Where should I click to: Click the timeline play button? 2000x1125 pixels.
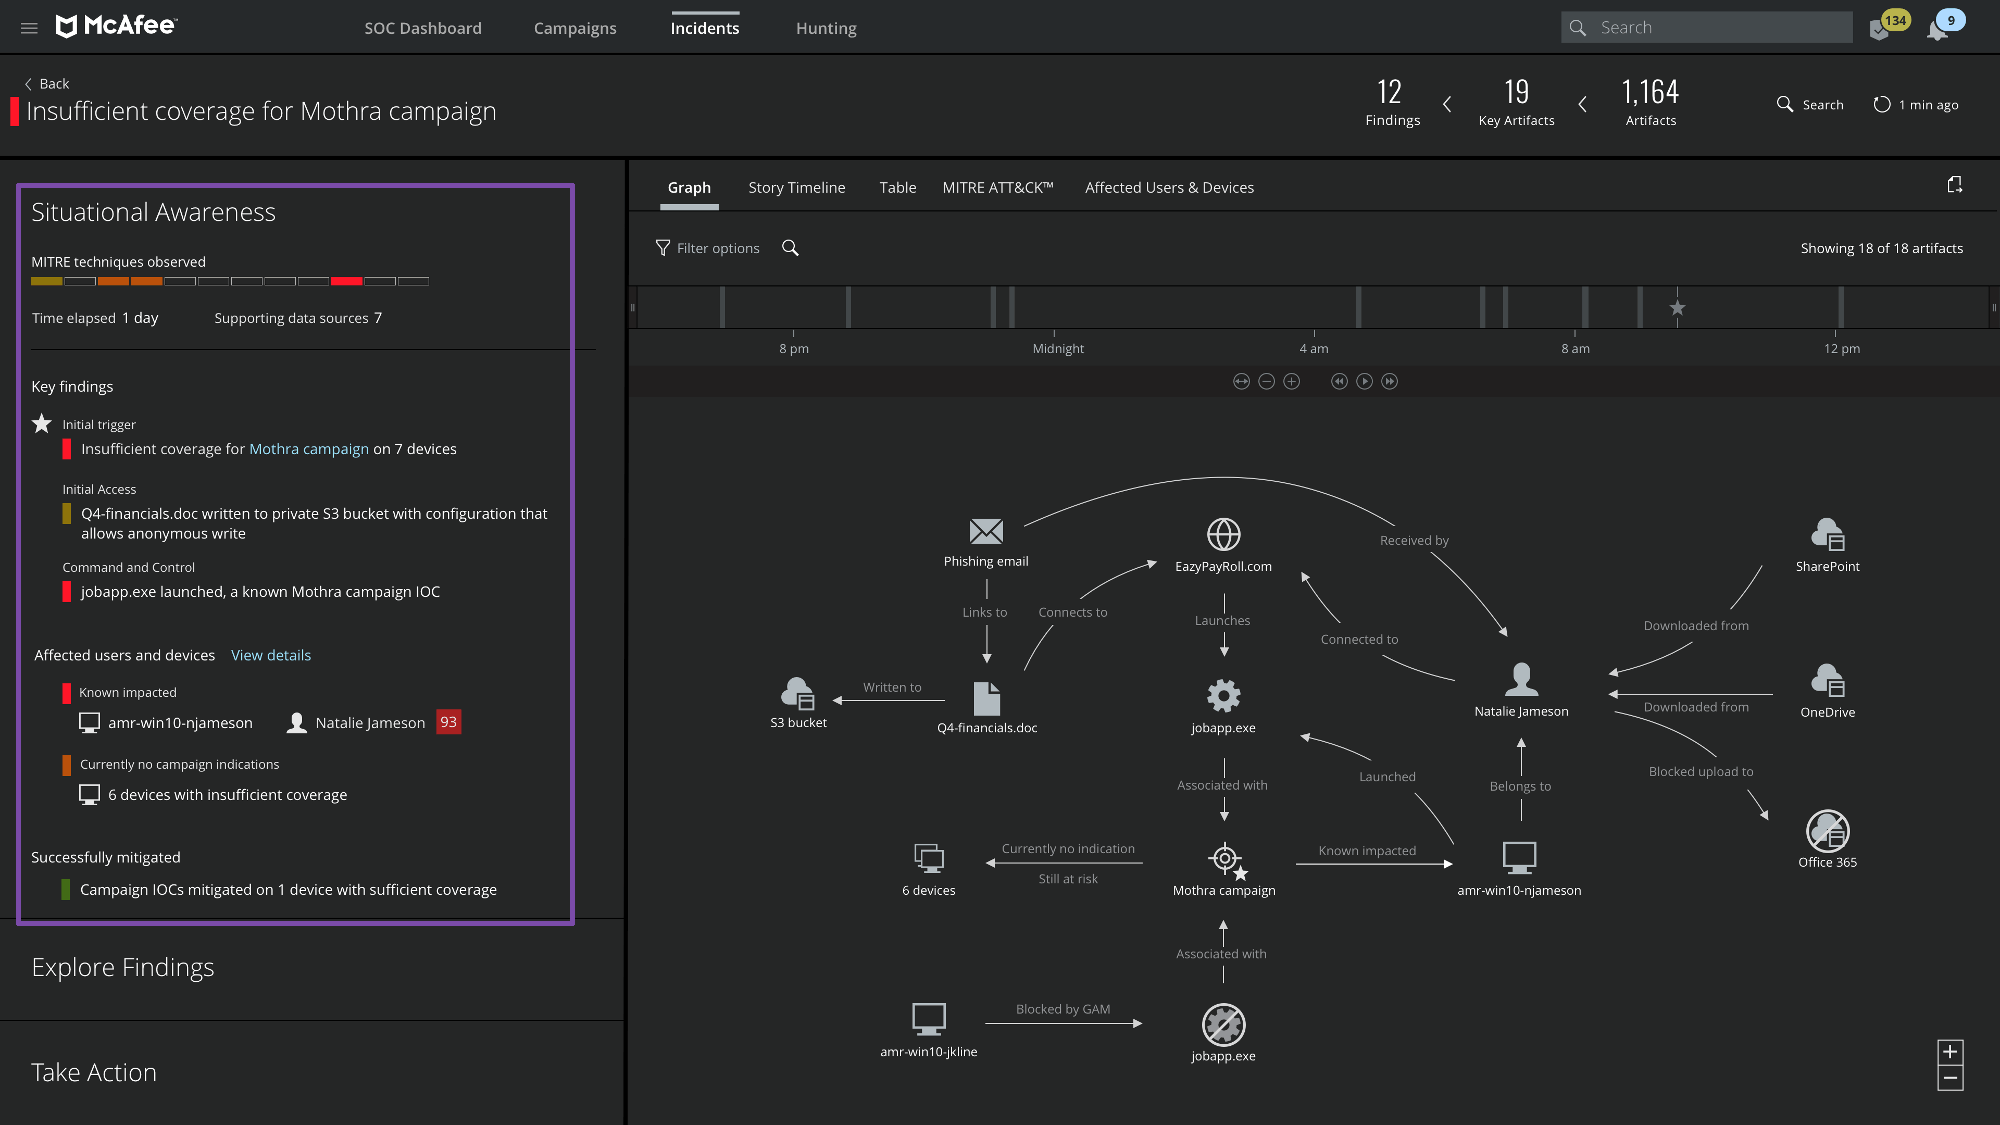pos(1364,381)
